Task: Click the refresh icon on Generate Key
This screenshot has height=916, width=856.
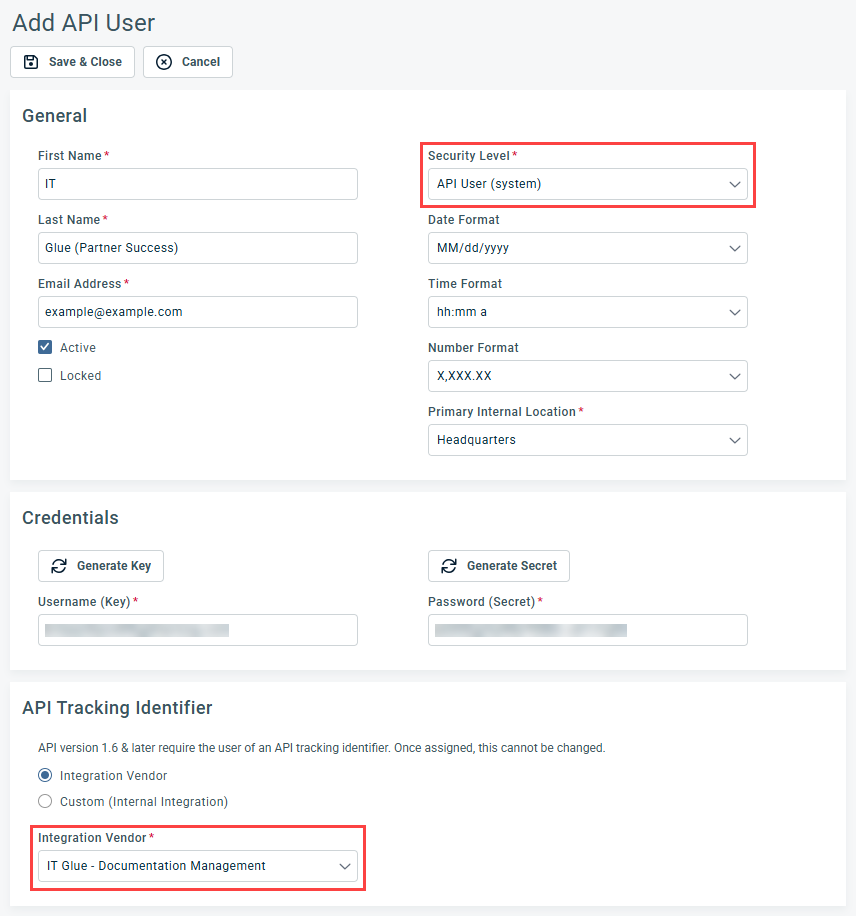Action: (x=59, y=566)
